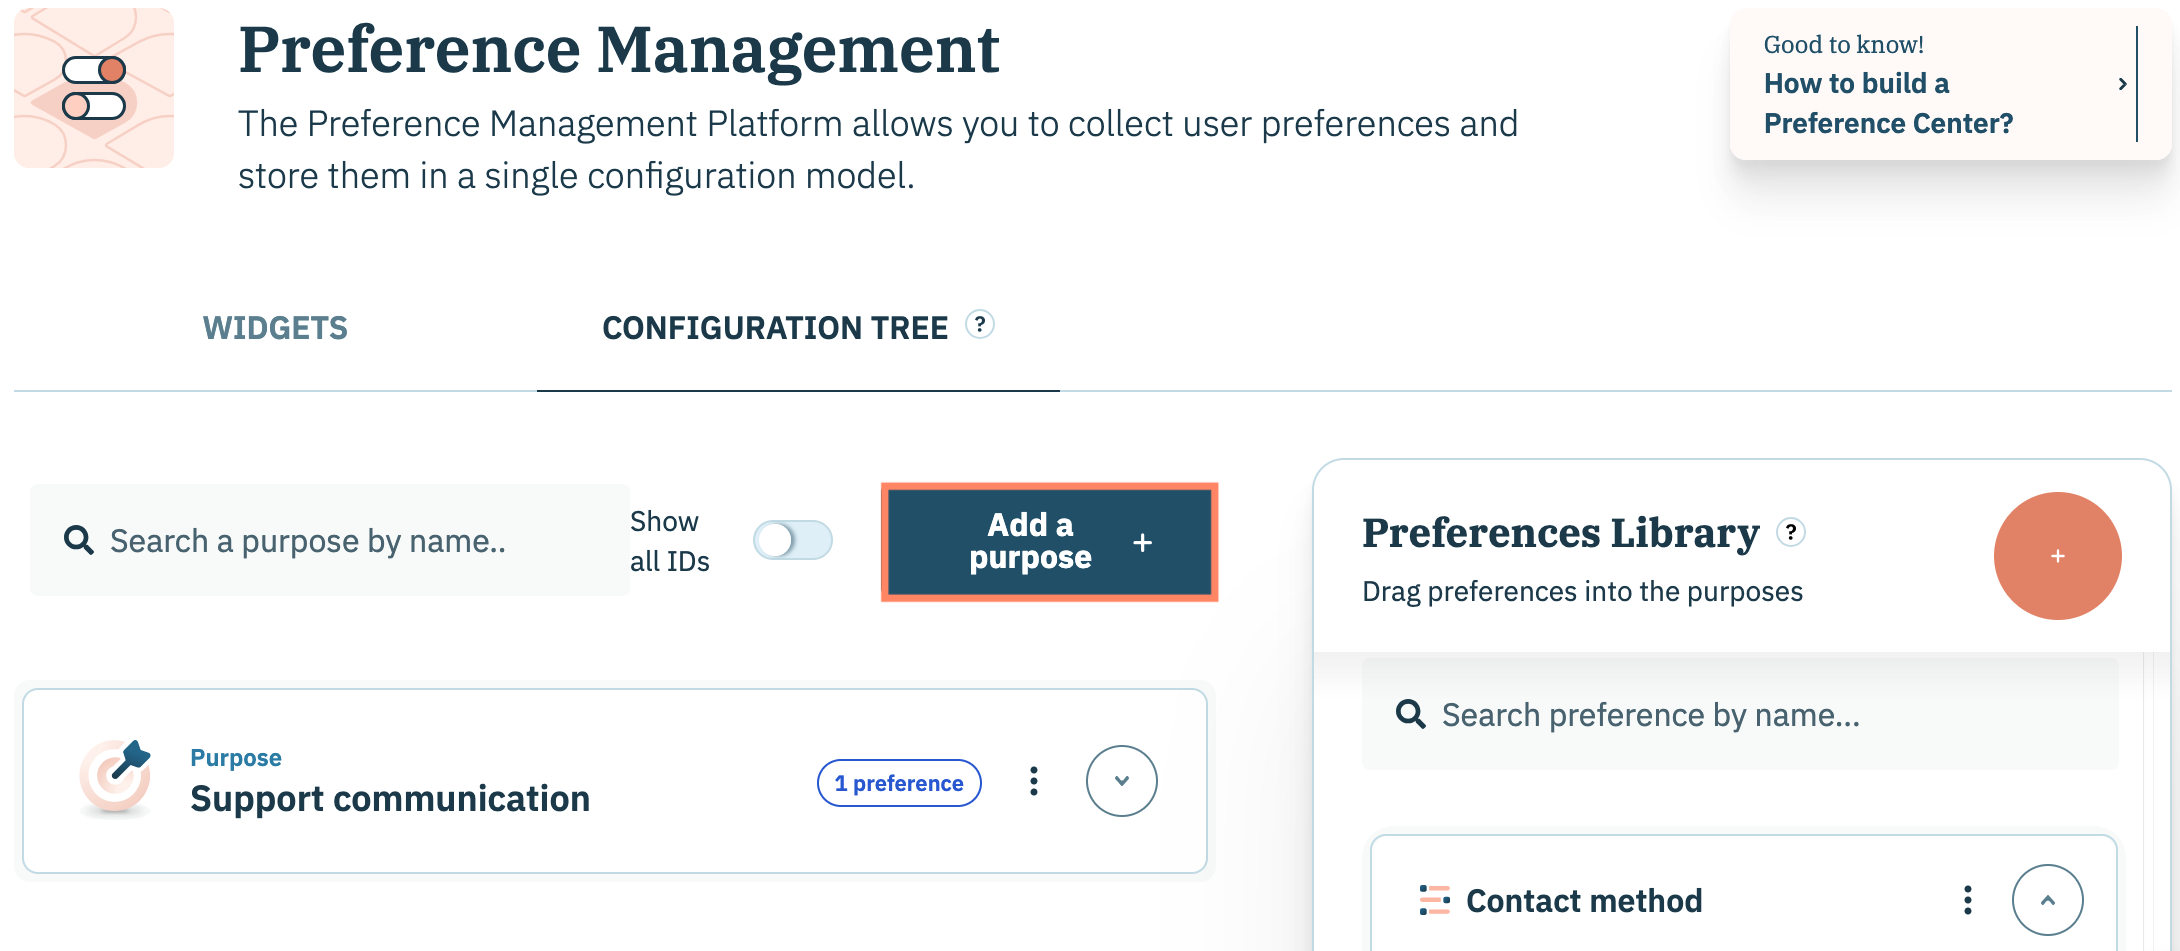Image resolution: width=2180 pixels, height=951 pixels.
Task: Click the Add a purpose button
Action: (x=1049, y=542)
